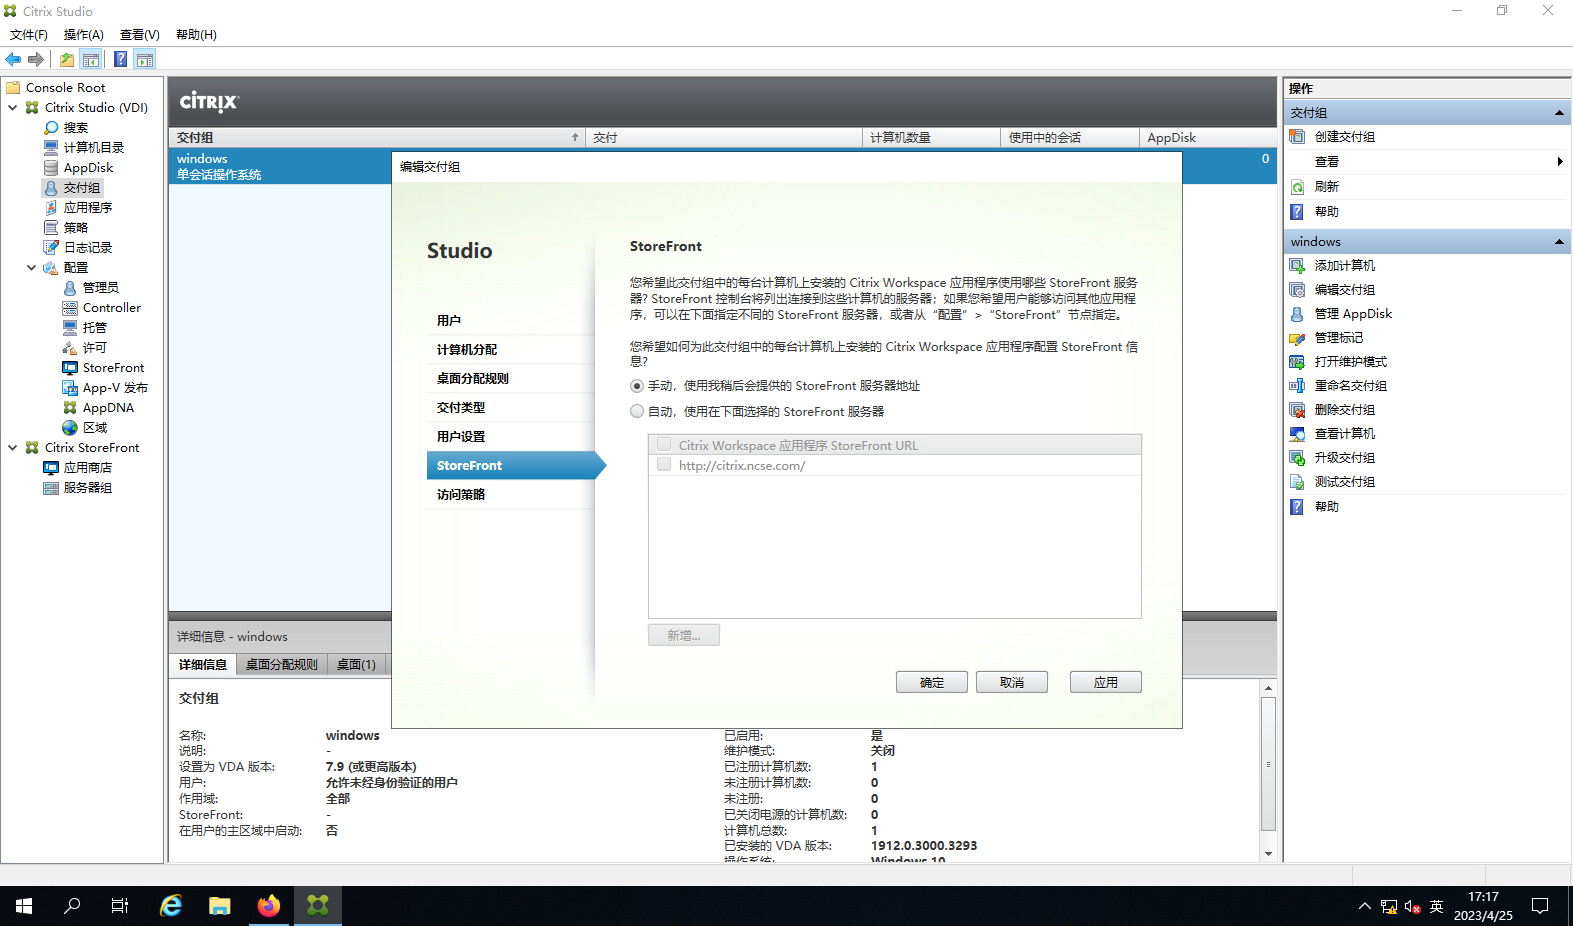The image size is (1573, 926).
Task: Select the 手动 manual StoreFront radio option
Action: tap(637, 386)
